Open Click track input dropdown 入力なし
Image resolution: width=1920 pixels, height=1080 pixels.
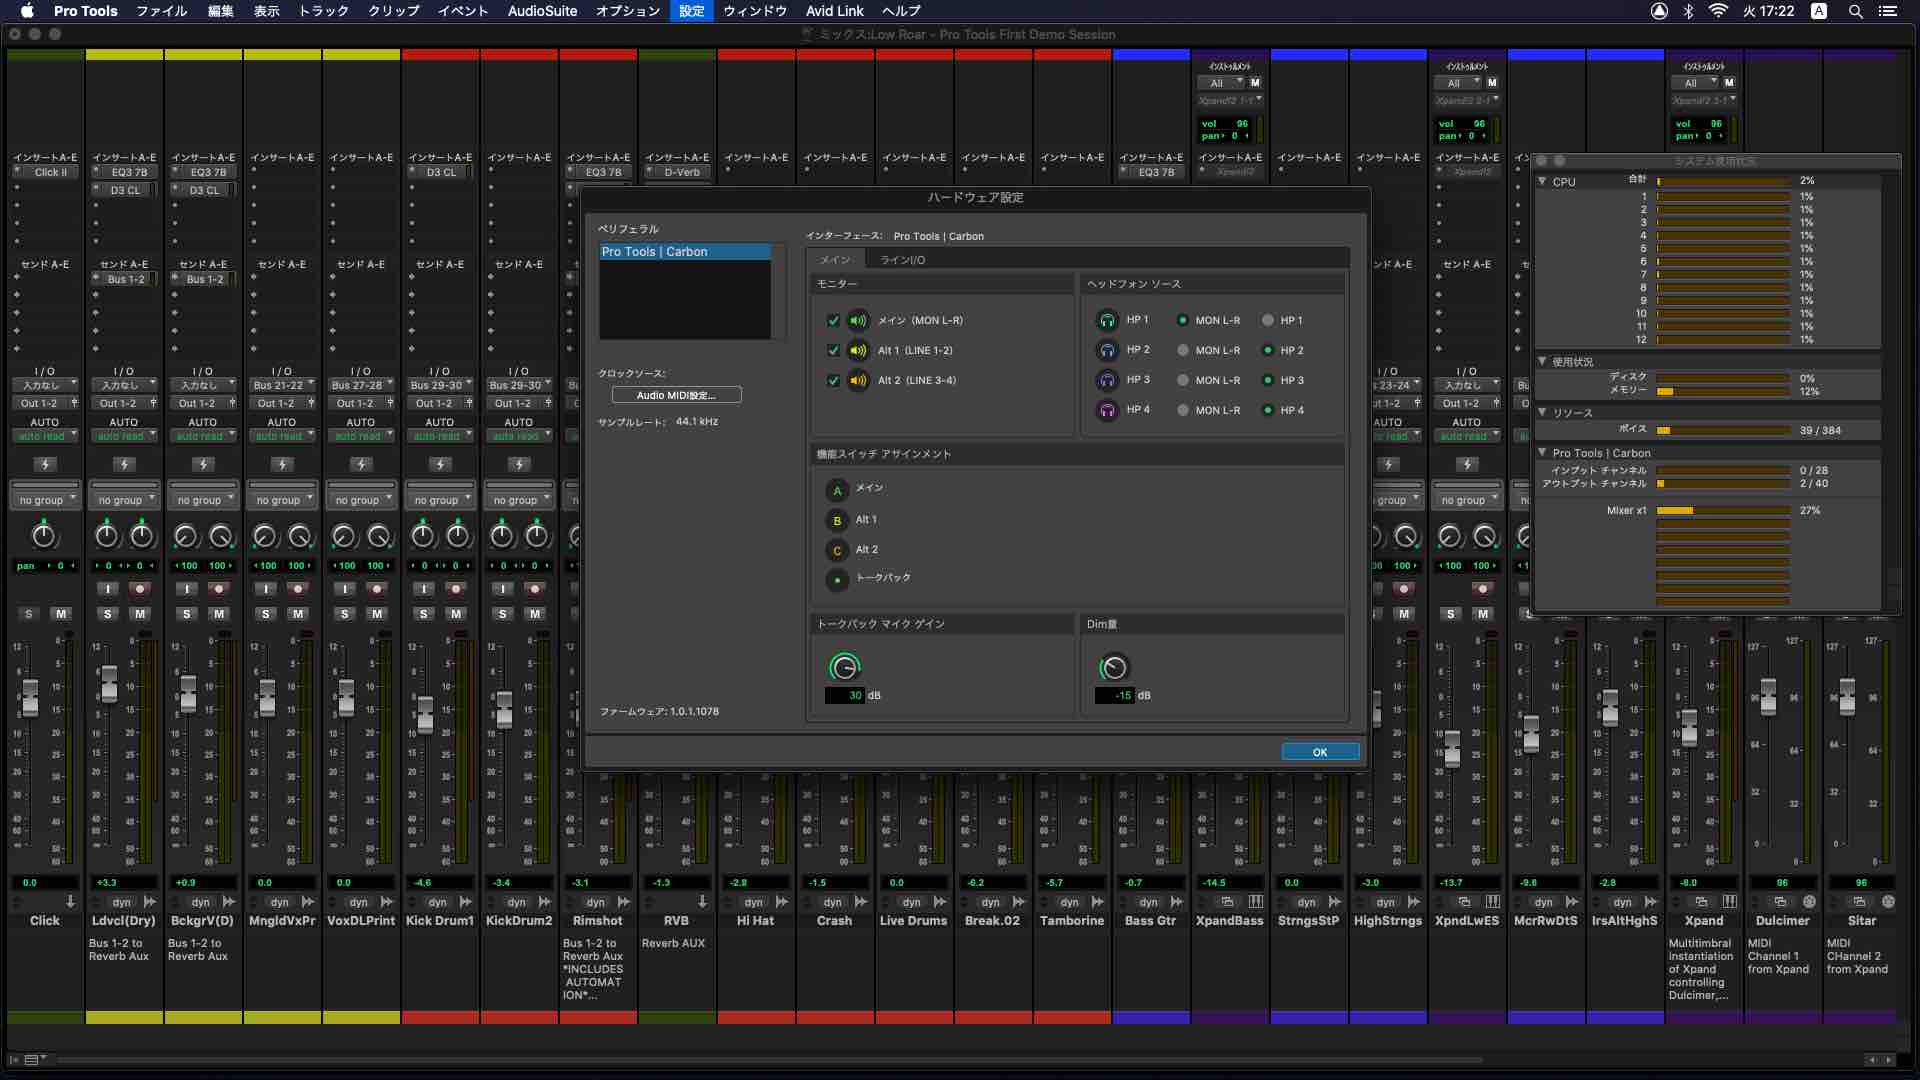45,385
